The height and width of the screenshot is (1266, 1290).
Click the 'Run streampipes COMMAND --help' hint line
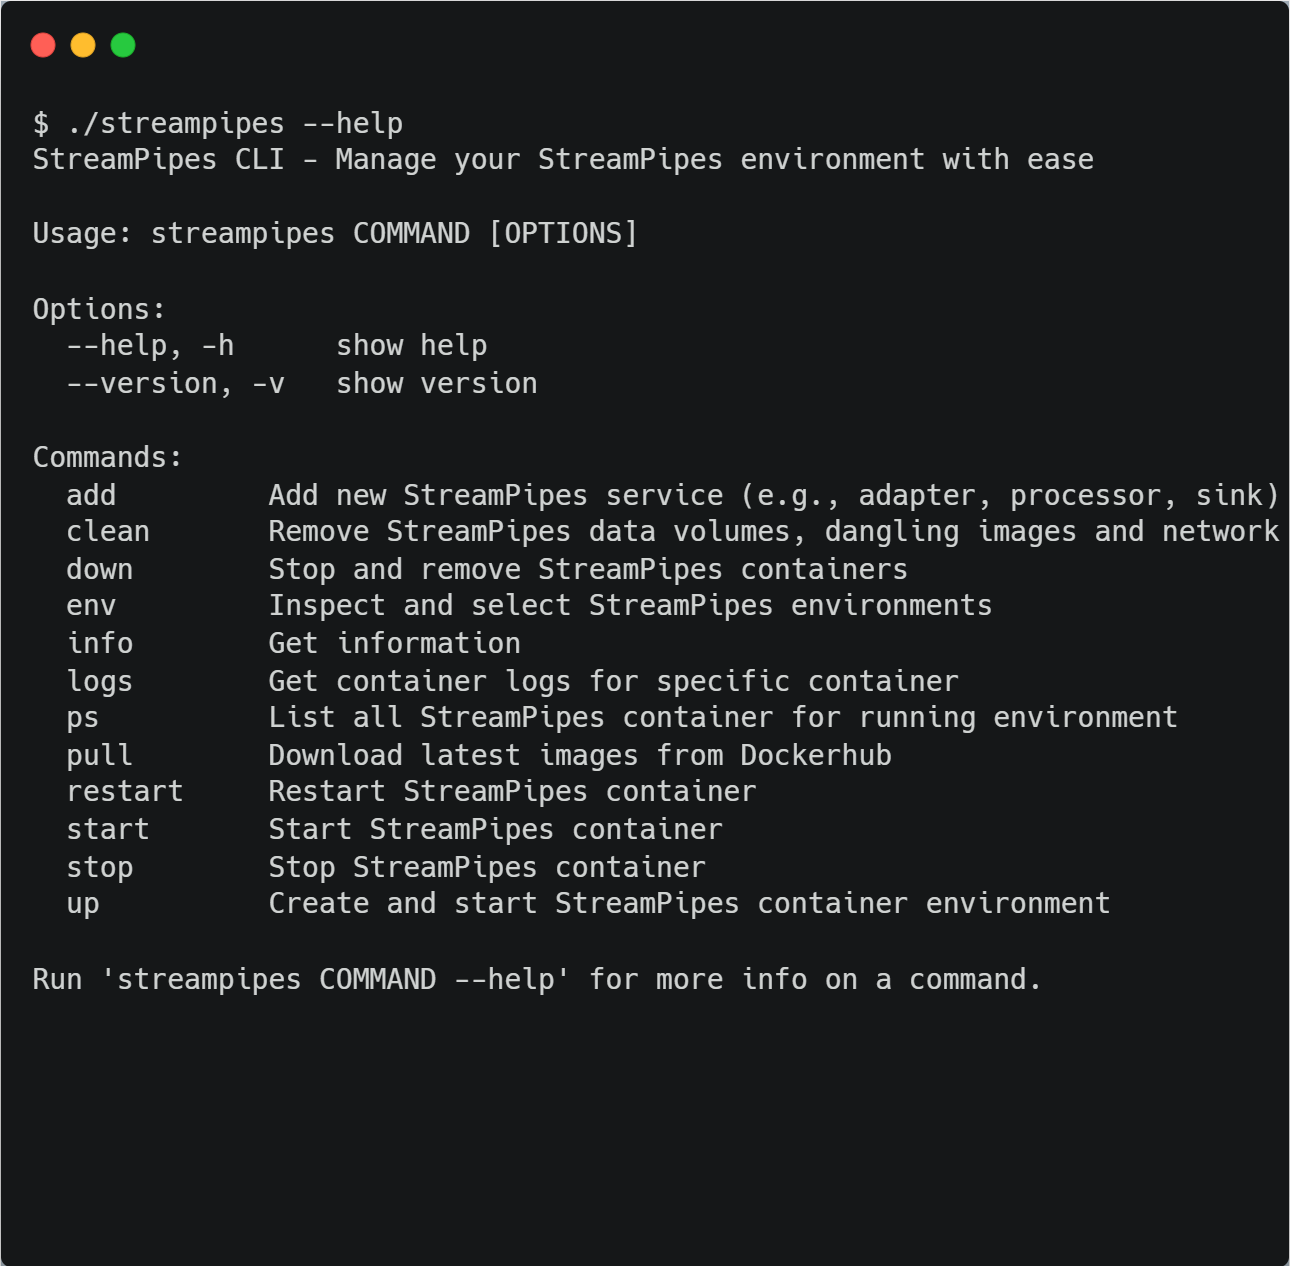pyautogui.click(x=537, y=980)
